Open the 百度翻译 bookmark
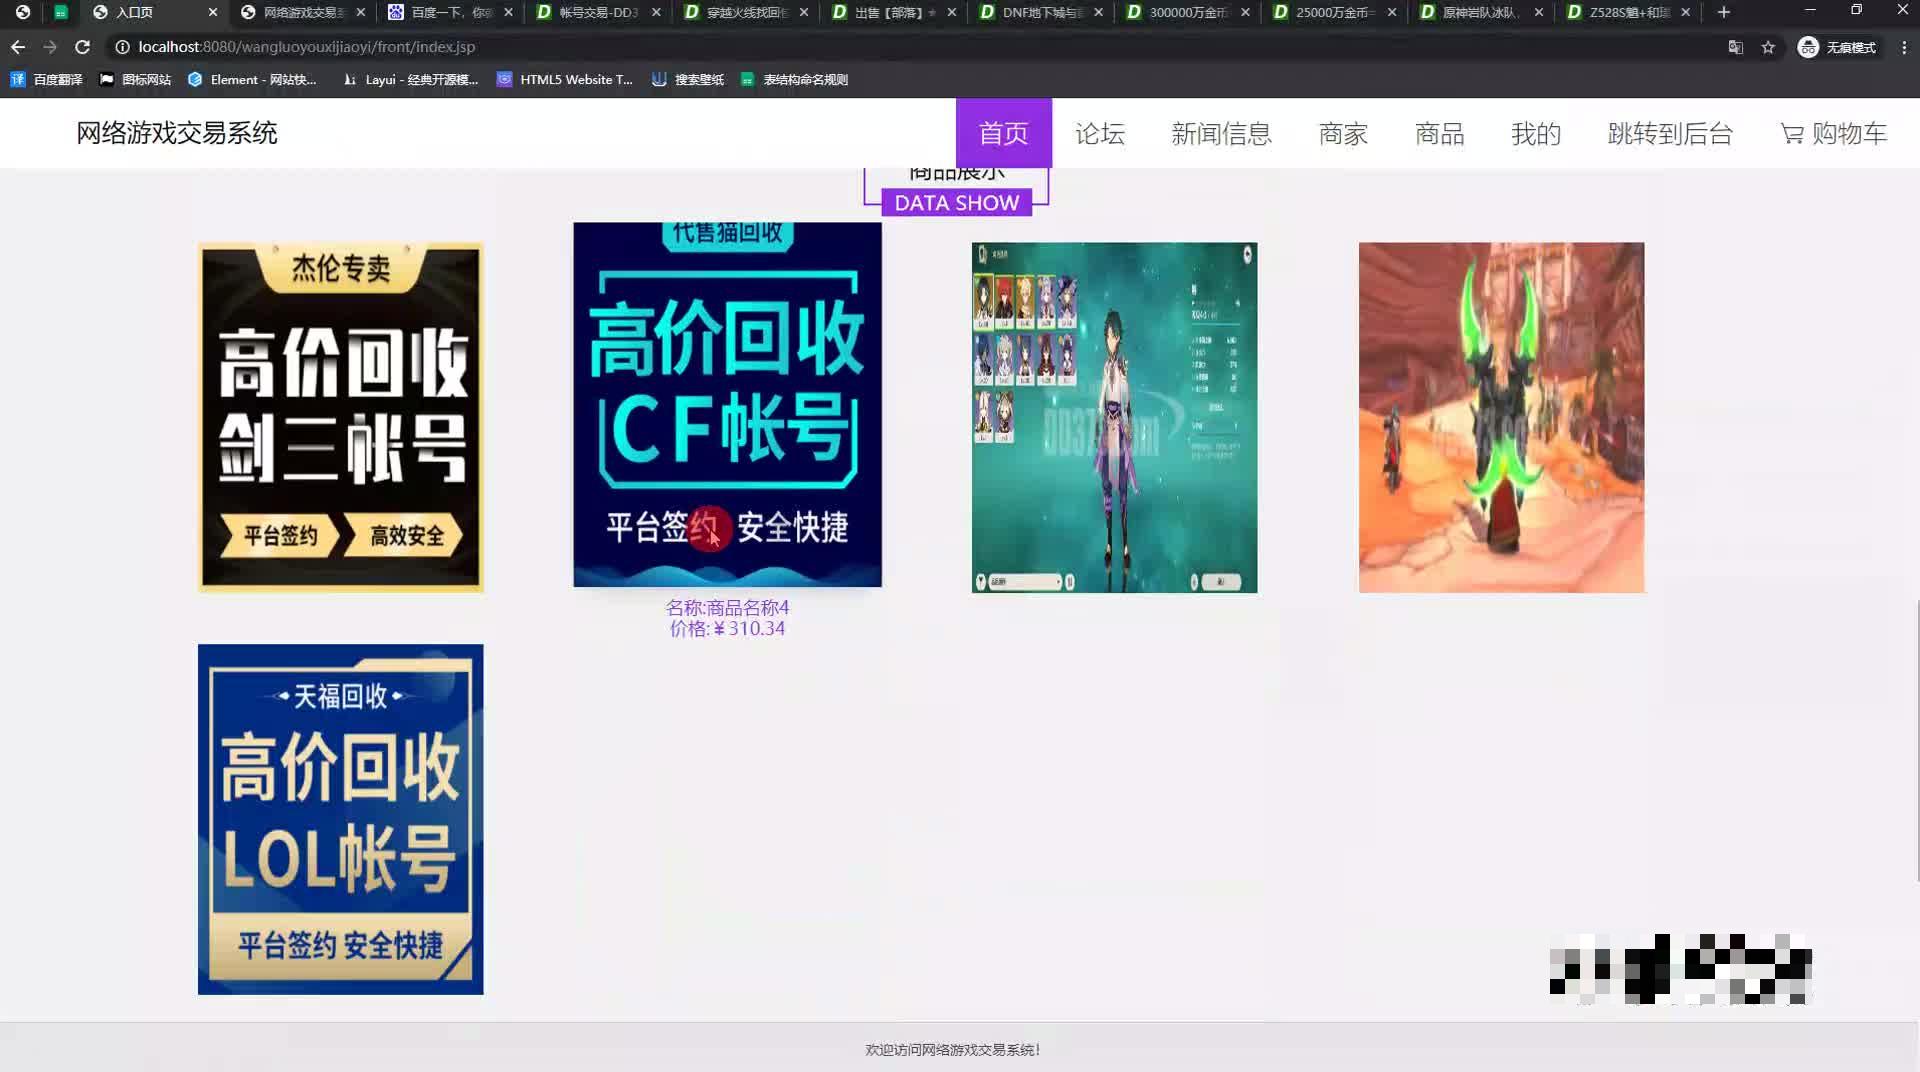This screenshot has width=1920, height=1072. tap(47, 80)
